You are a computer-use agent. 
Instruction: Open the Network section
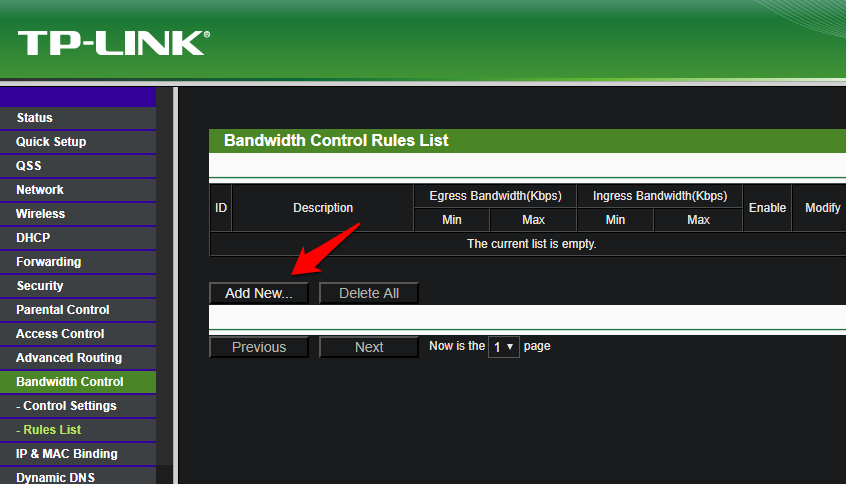(x=78, y=190)
